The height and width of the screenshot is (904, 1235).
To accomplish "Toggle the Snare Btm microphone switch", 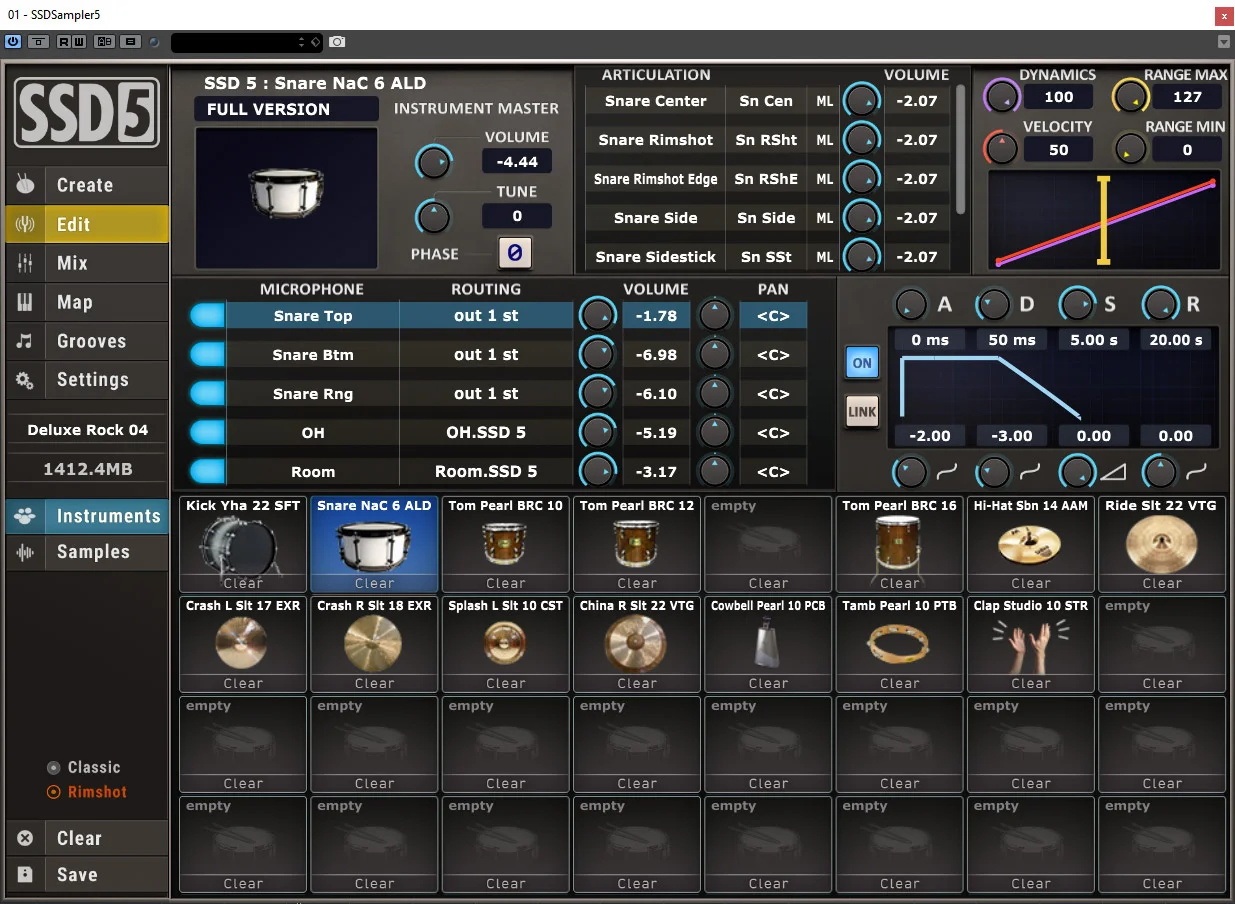I will click(207, 355).
